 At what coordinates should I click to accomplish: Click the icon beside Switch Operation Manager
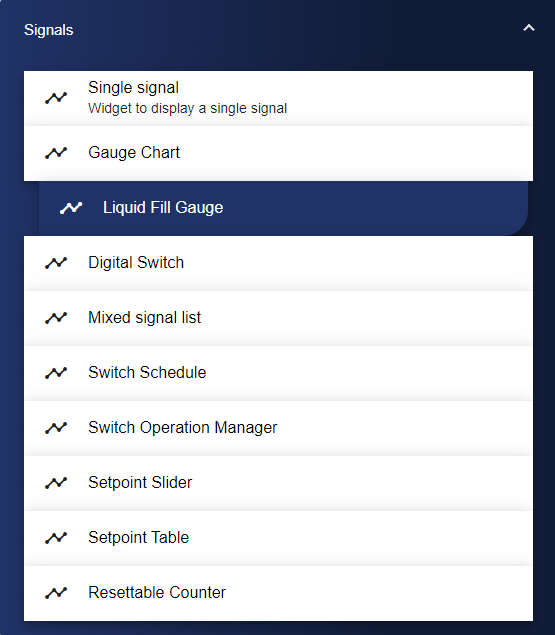(56, 428)
